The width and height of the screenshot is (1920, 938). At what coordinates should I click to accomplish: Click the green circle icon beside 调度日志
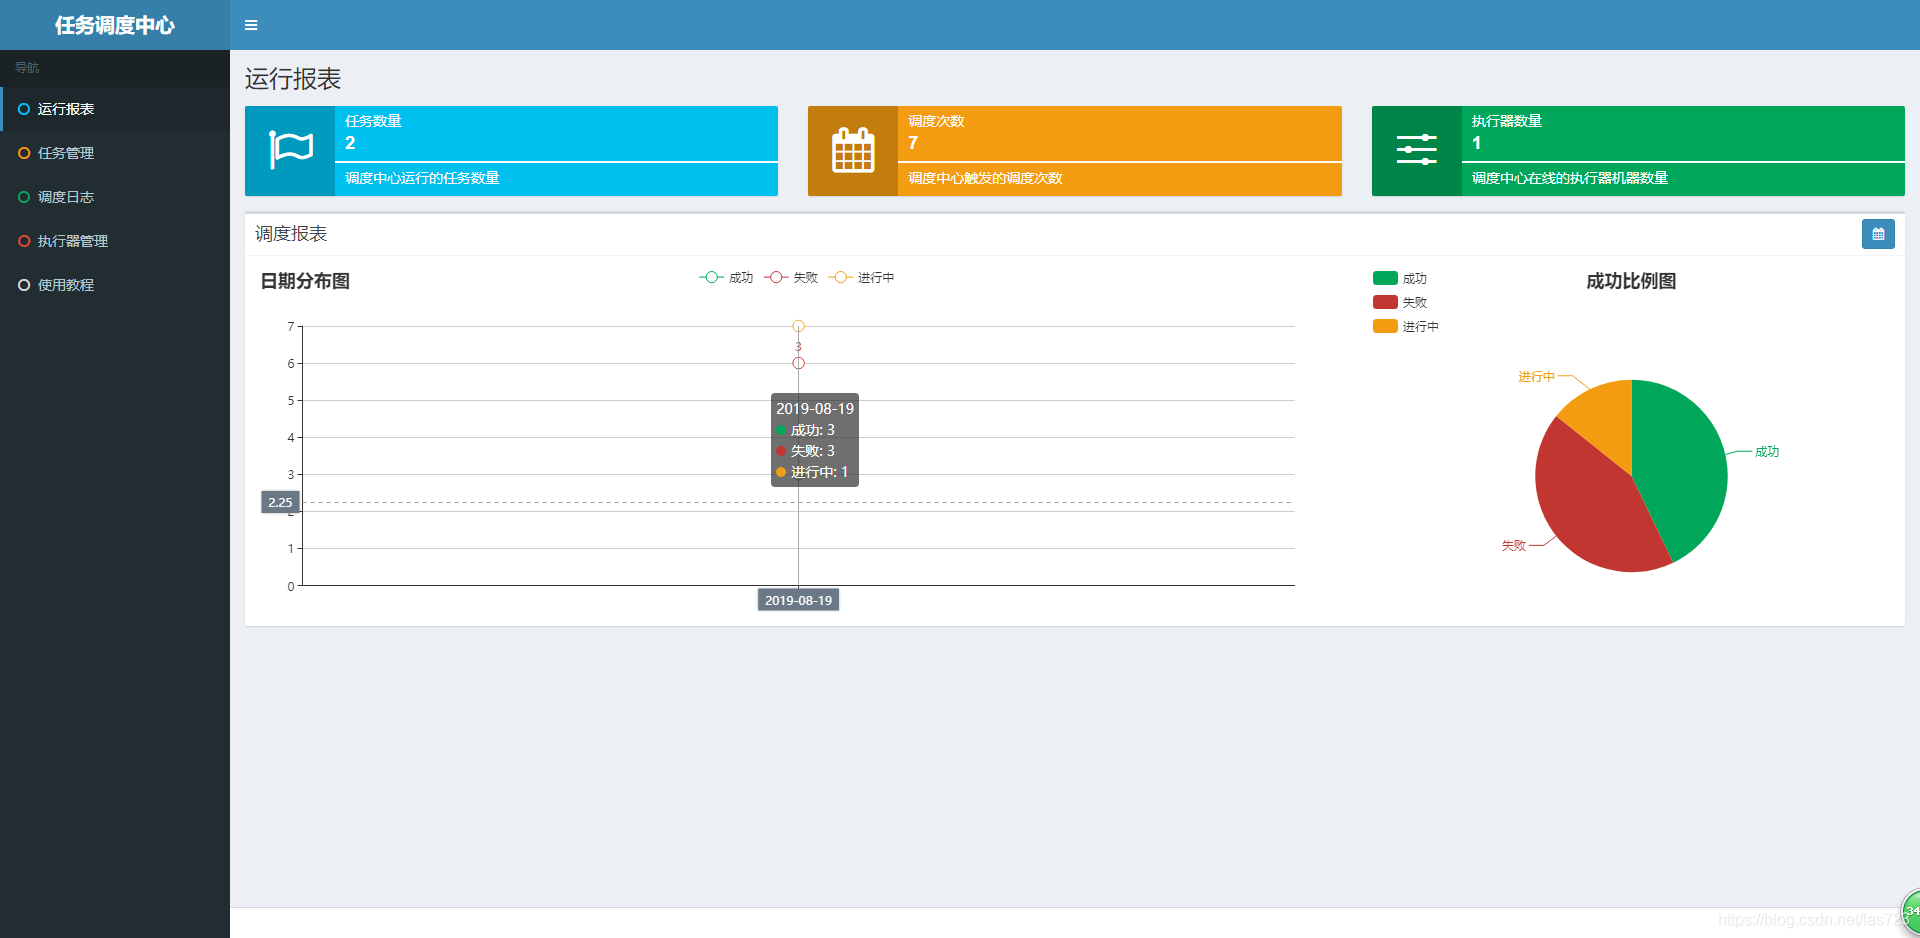click(24, 197)
